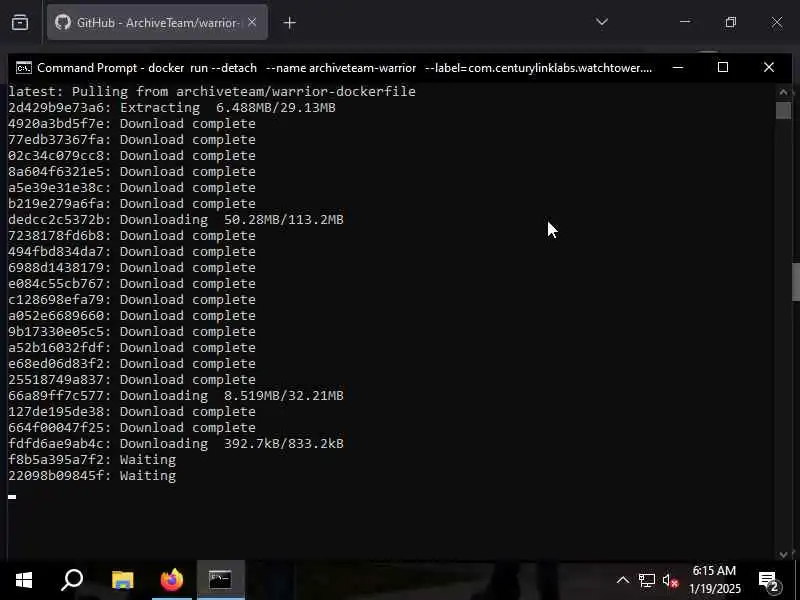The height and width of the screenshot is (600, 800).
Task: Select the GitHub ArchiveTeam/warrior browser tab
Action: coord(157,22)
